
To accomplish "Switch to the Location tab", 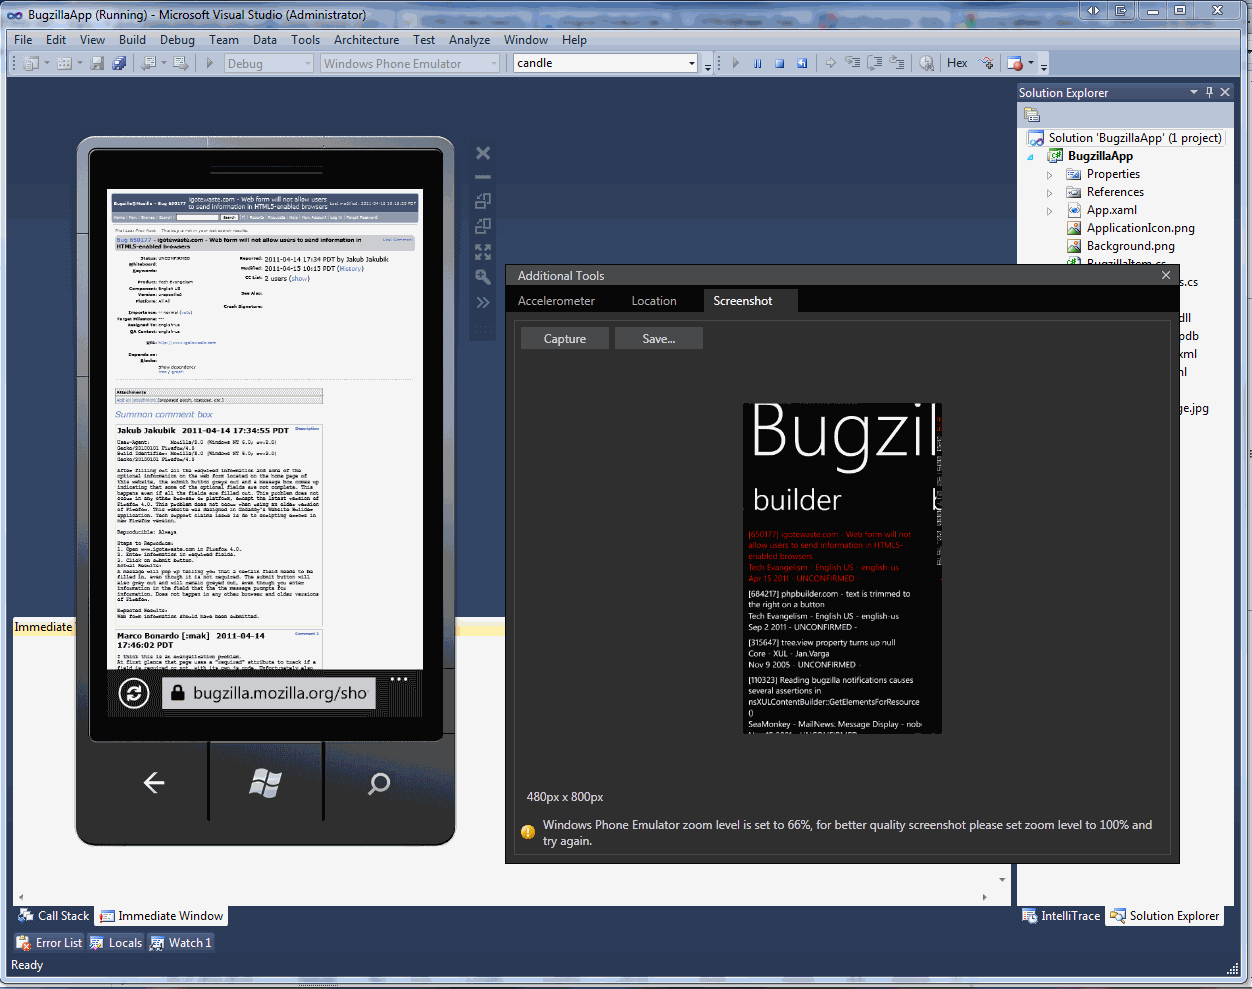I will click(654, 301).
